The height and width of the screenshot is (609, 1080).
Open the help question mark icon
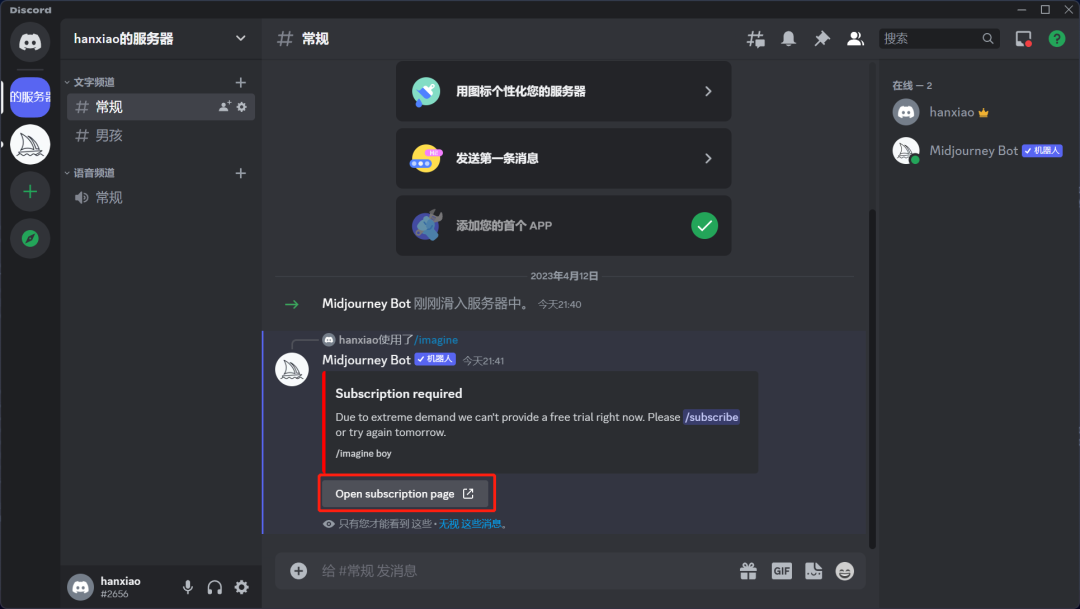click(1057, 39)
